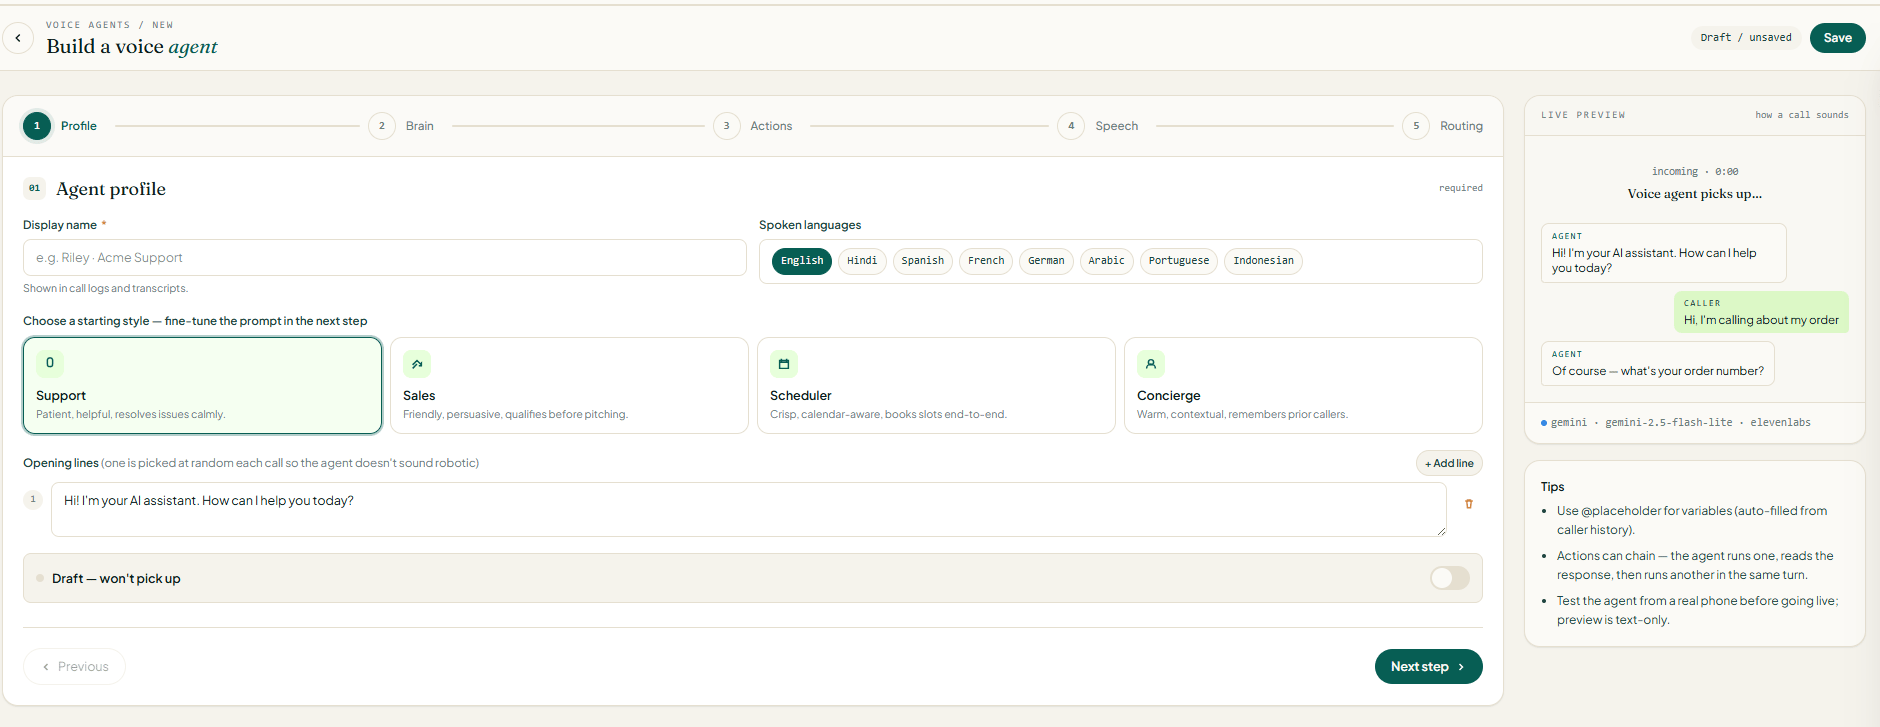
Task: Click the opening line text area
Action: click(749, 510)
